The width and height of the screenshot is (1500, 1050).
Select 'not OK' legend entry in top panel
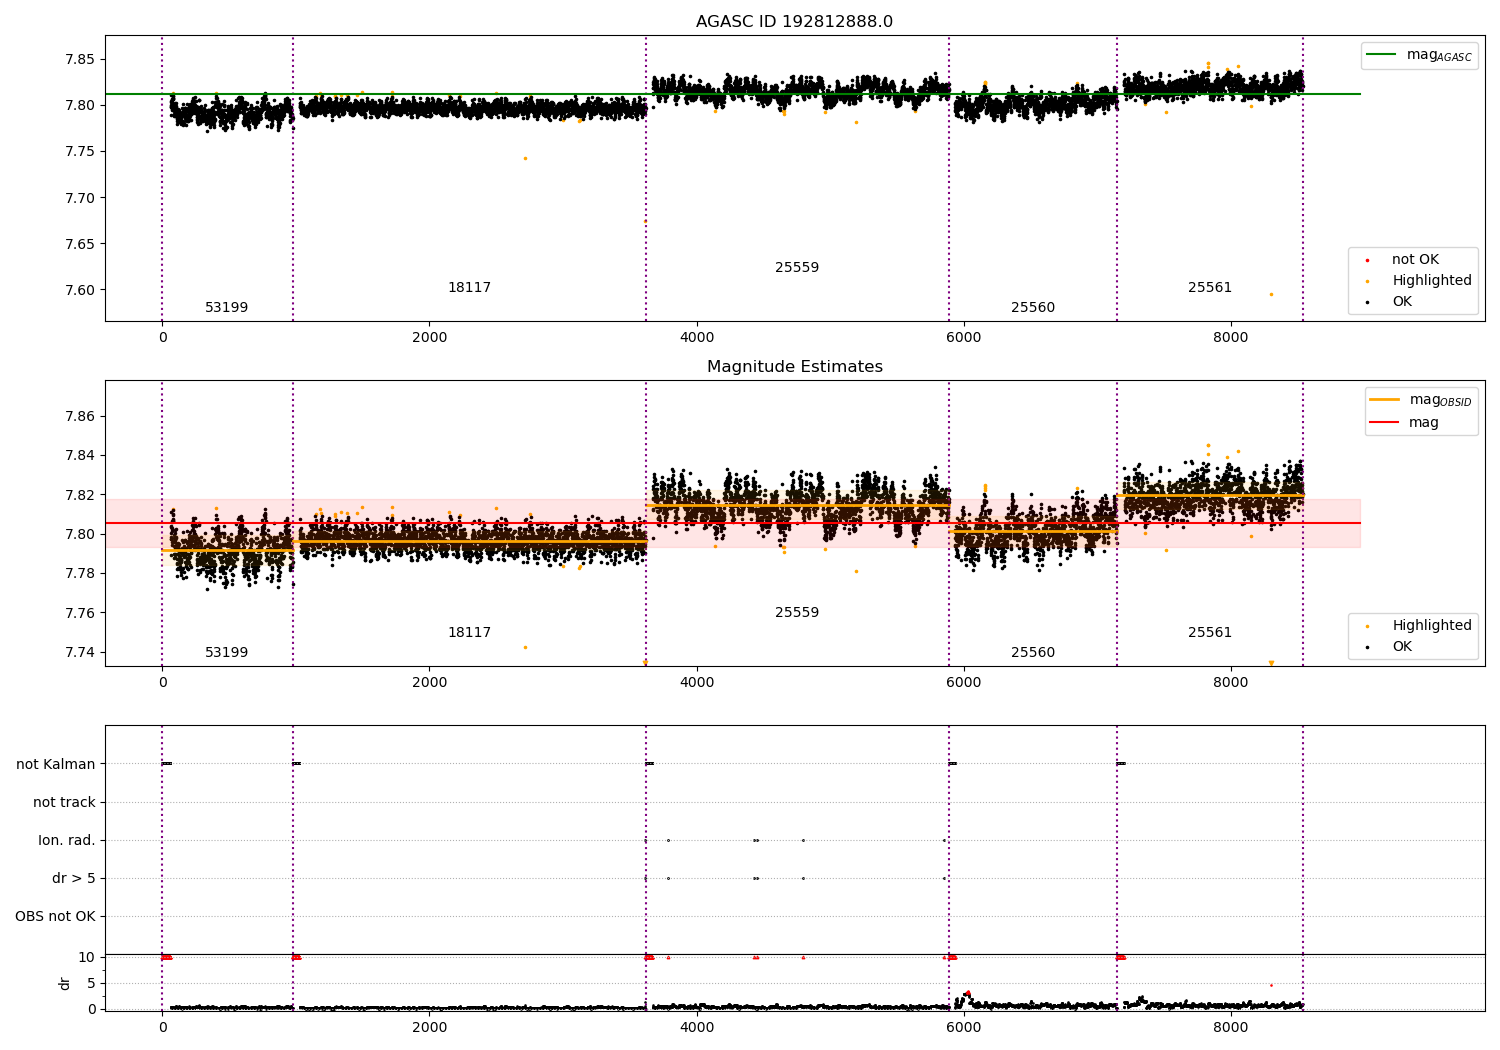[x=1403, y=260]
